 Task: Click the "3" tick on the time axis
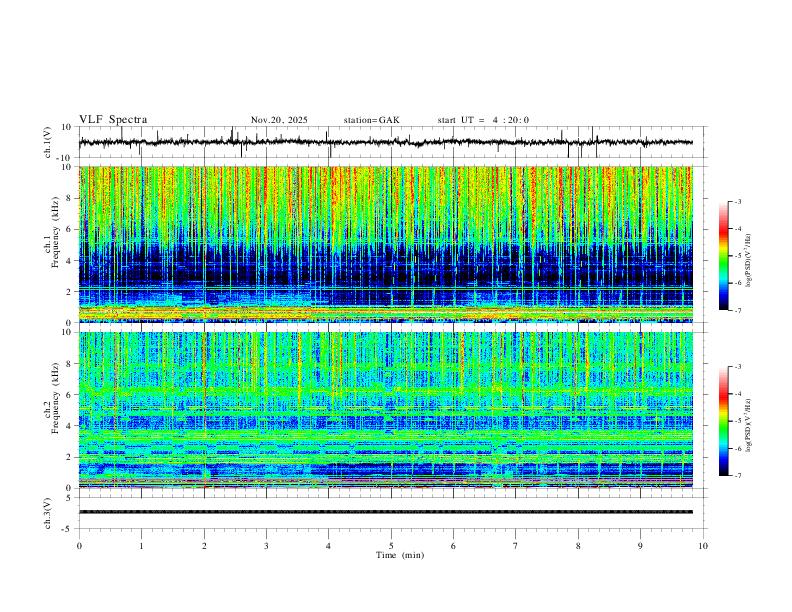click(266, 546)
